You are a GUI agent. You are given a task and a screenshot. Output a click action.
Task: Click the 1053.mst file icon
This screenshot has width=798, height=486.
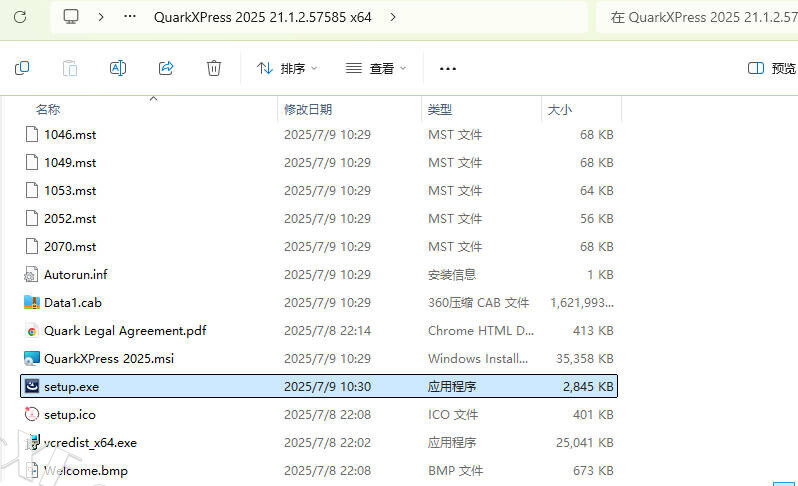pyautogui.click(x=32, y=190)
